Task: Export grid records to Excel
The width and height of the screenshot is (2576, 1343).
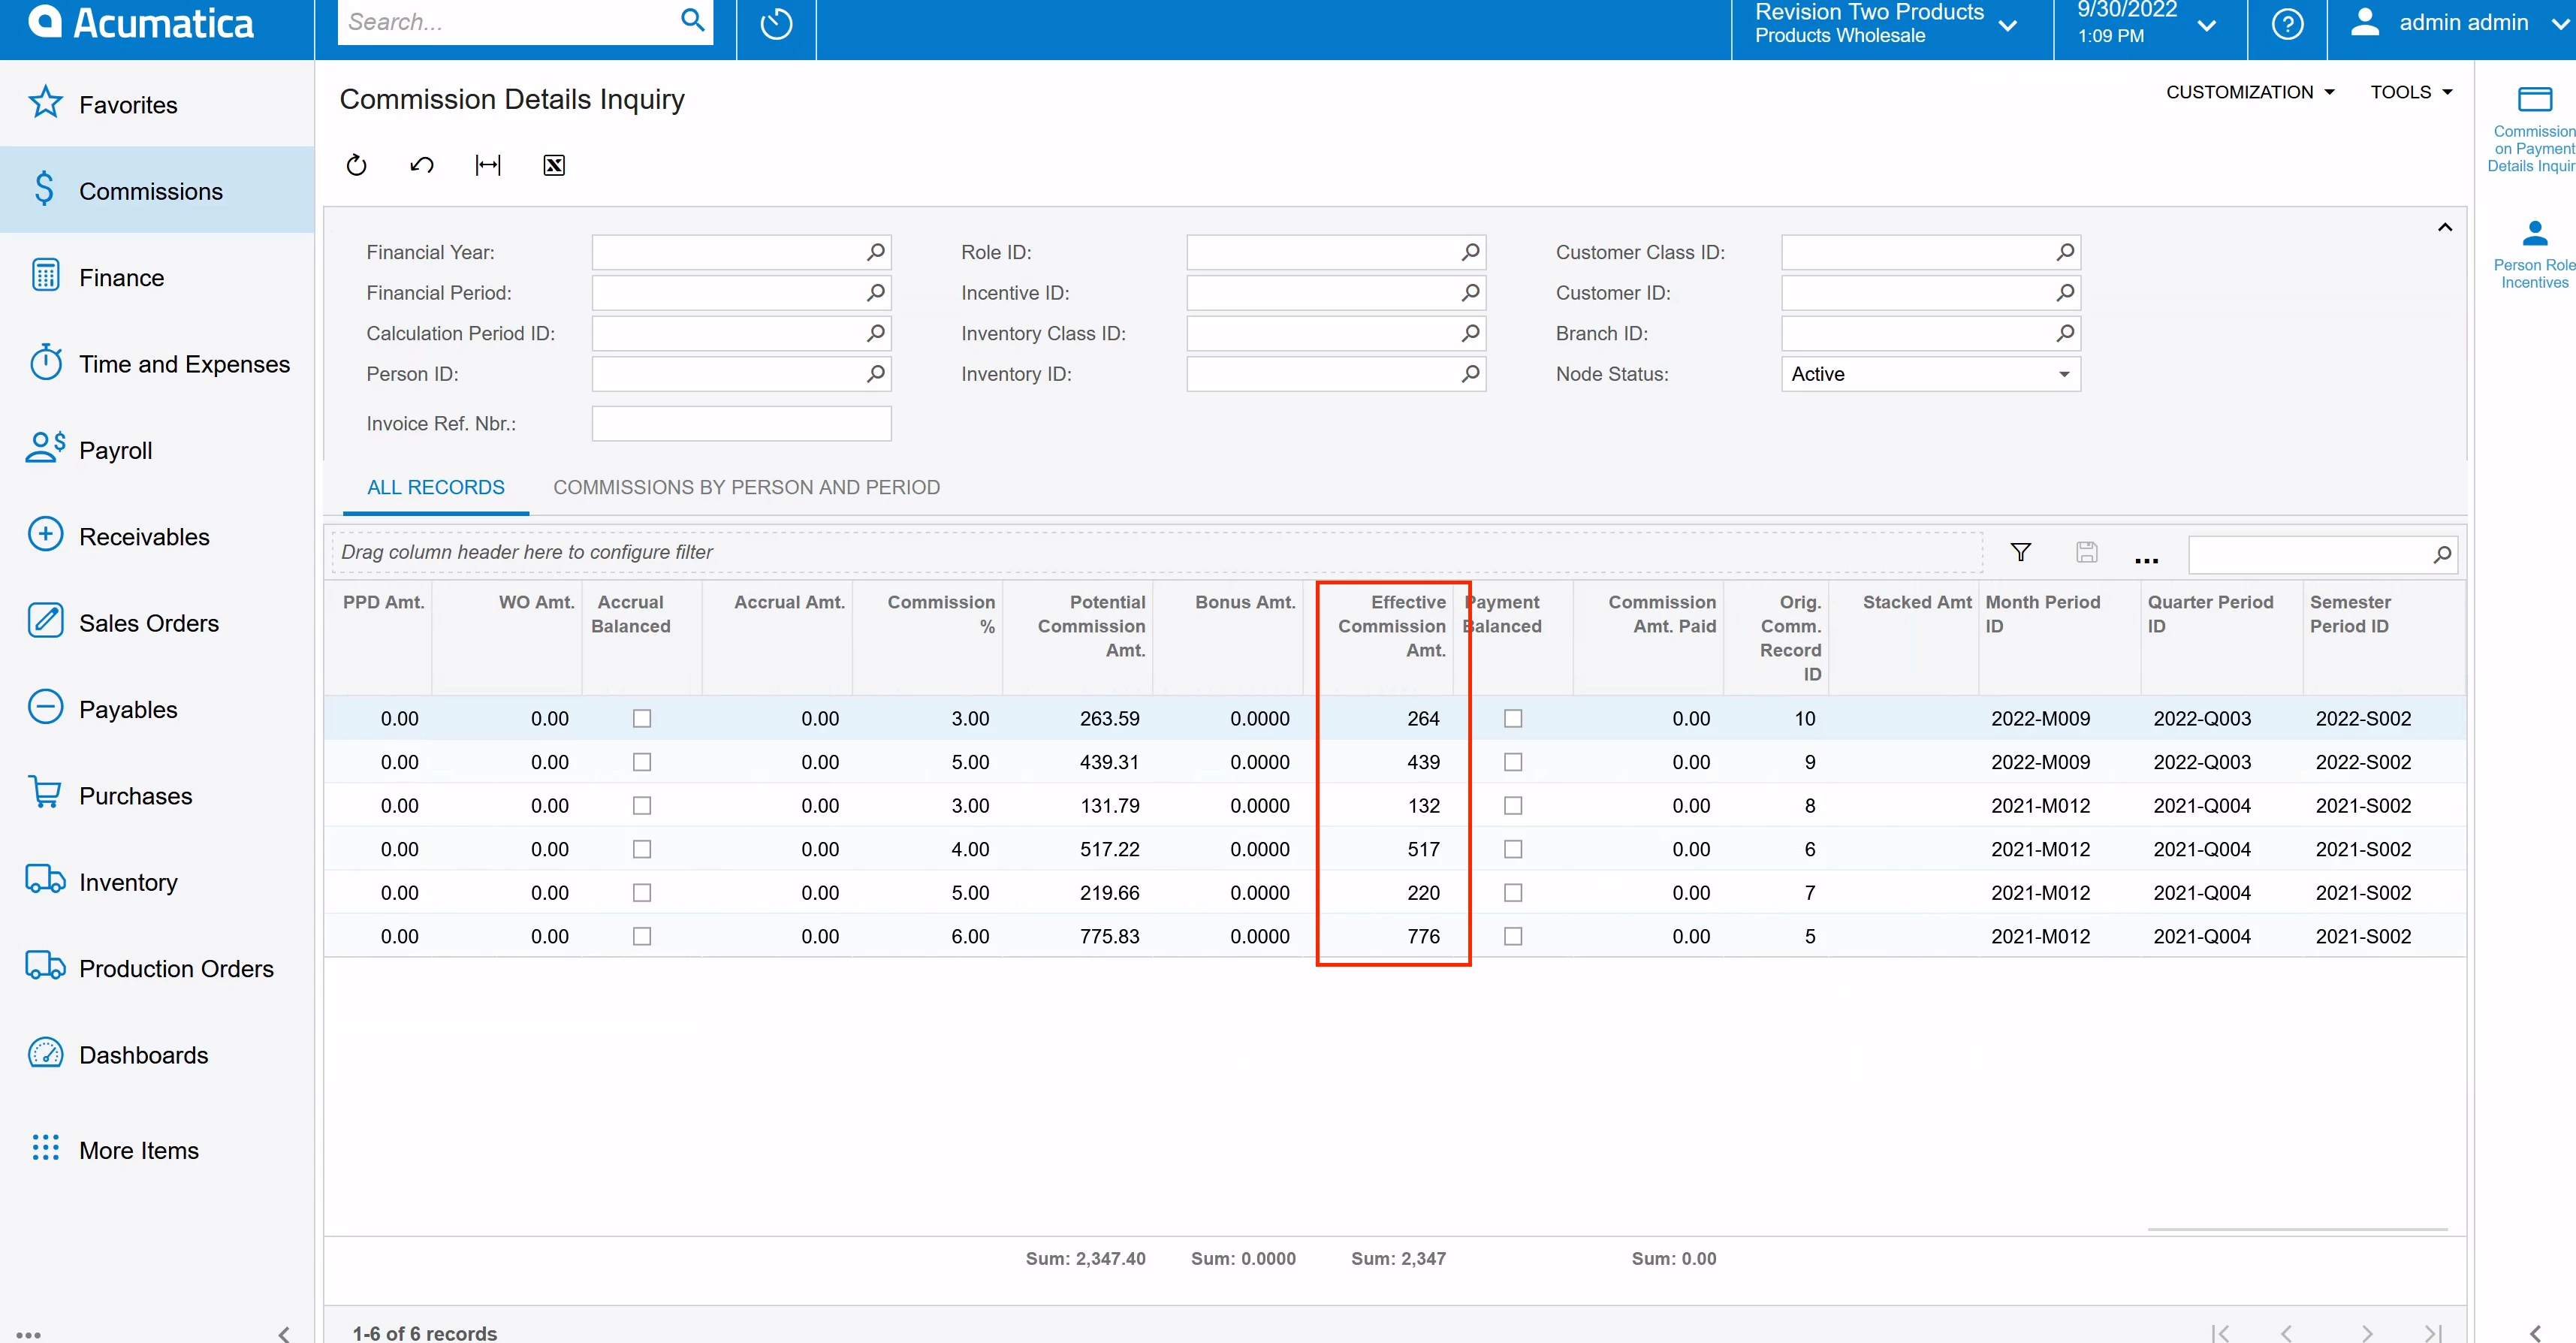Action: [x=554, y=165]
